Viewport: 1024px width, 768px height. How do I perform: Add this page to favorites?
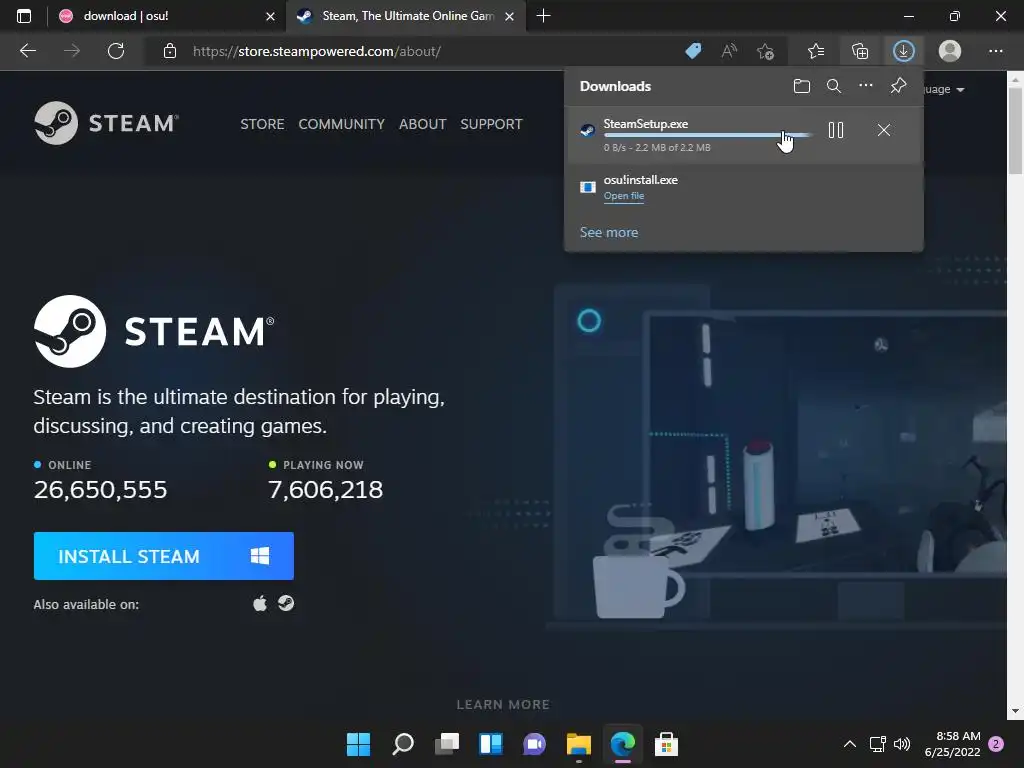(x=765, y=51)
